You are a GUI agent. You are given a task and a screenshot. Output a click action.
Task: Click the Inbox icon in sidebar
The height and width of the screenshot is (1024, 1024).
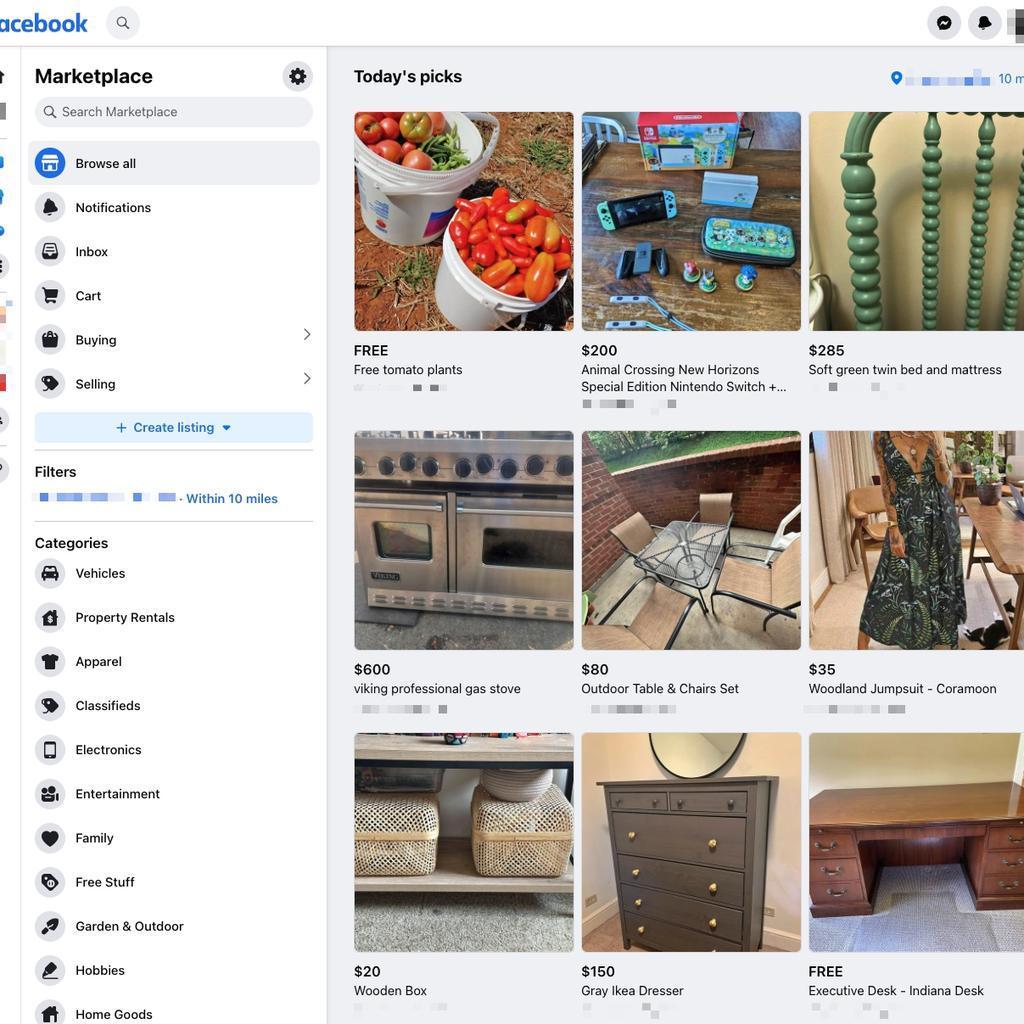pos(50,252)
